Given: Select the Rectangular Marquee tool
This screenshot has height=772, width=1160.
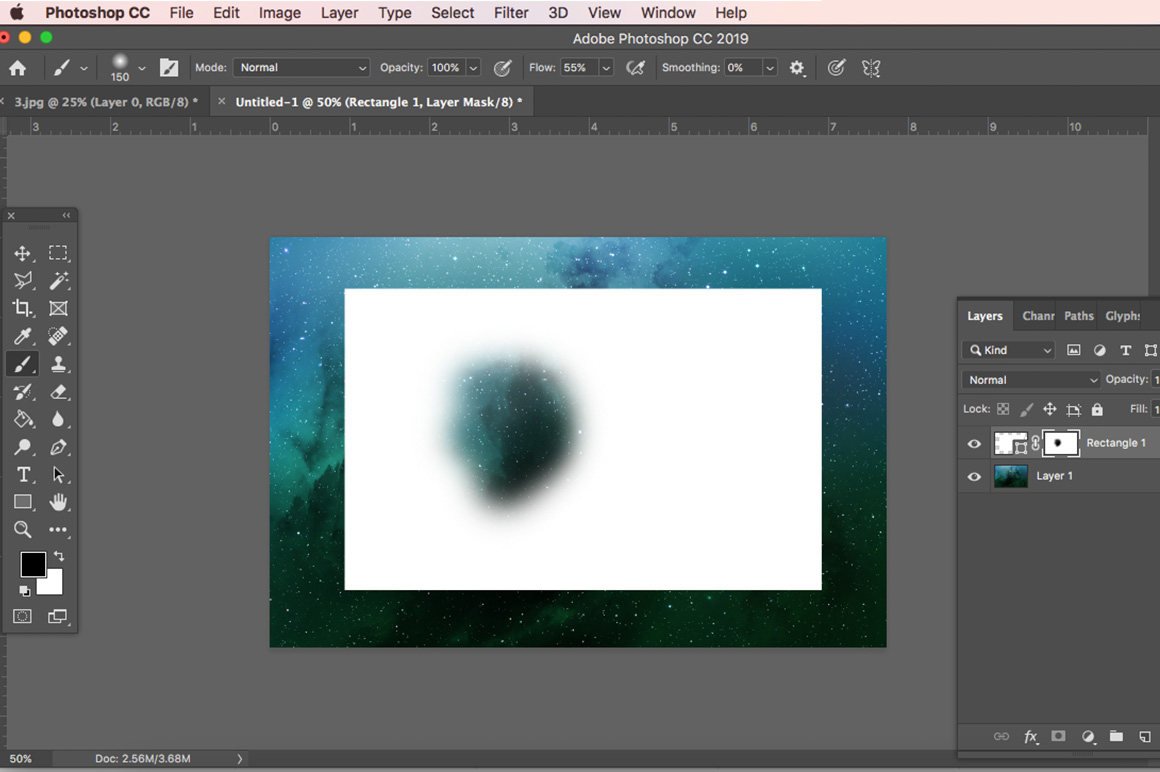Looking at the screenshot, I should tap(58, 253).
